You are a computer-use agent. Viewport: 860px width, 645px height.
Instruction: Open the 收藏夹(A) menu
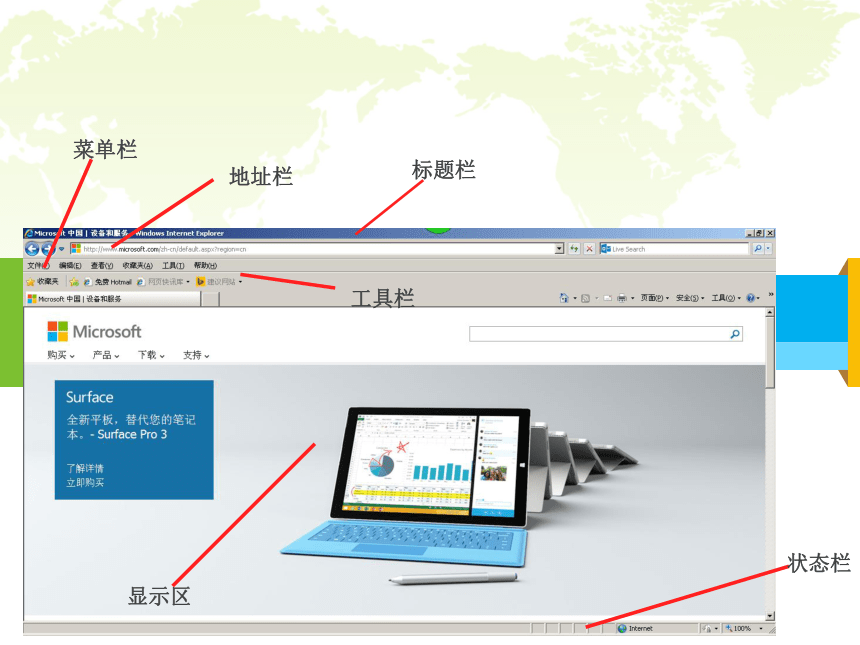137,265
